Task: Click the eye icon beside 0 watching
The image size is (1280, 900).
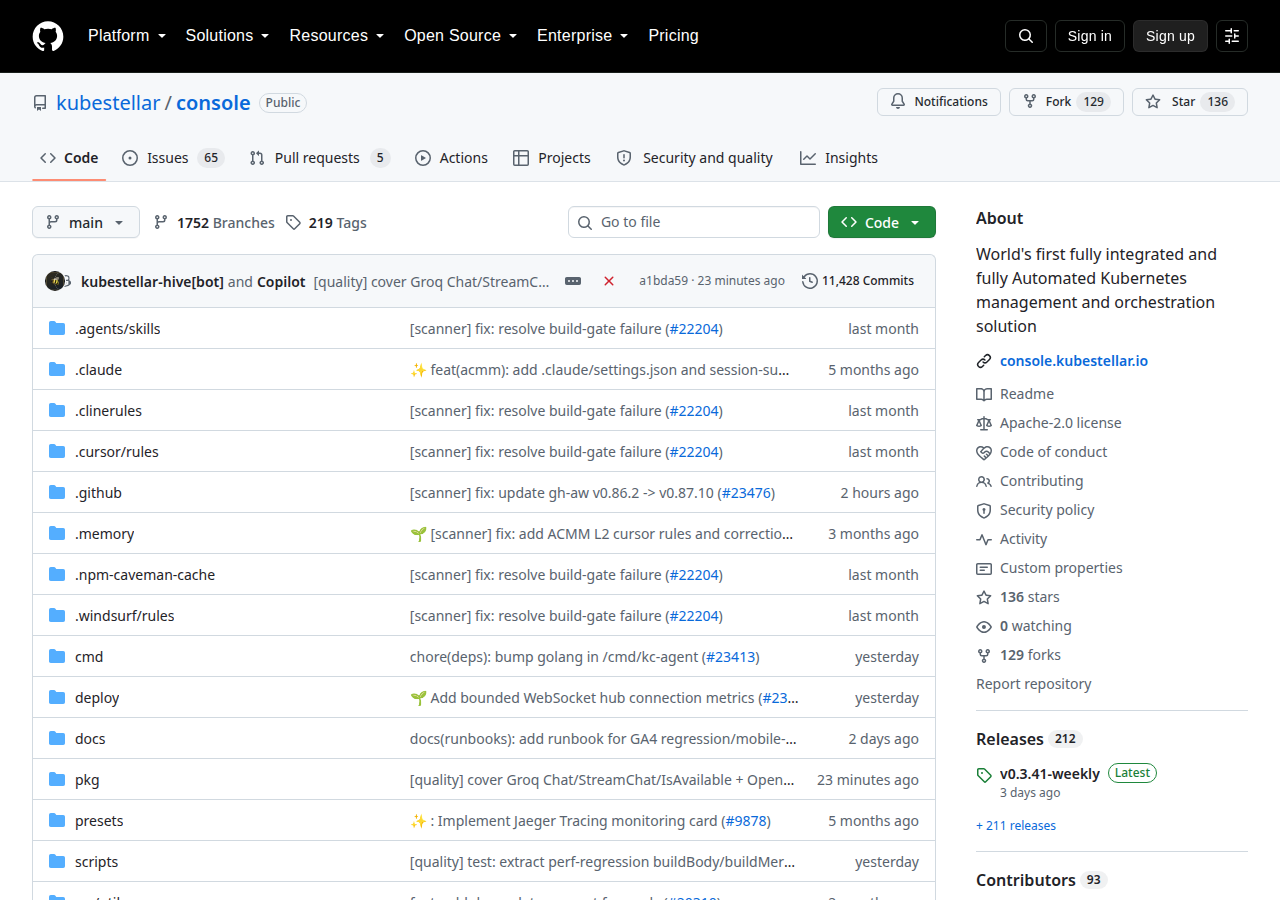Action: click(984, 626)
